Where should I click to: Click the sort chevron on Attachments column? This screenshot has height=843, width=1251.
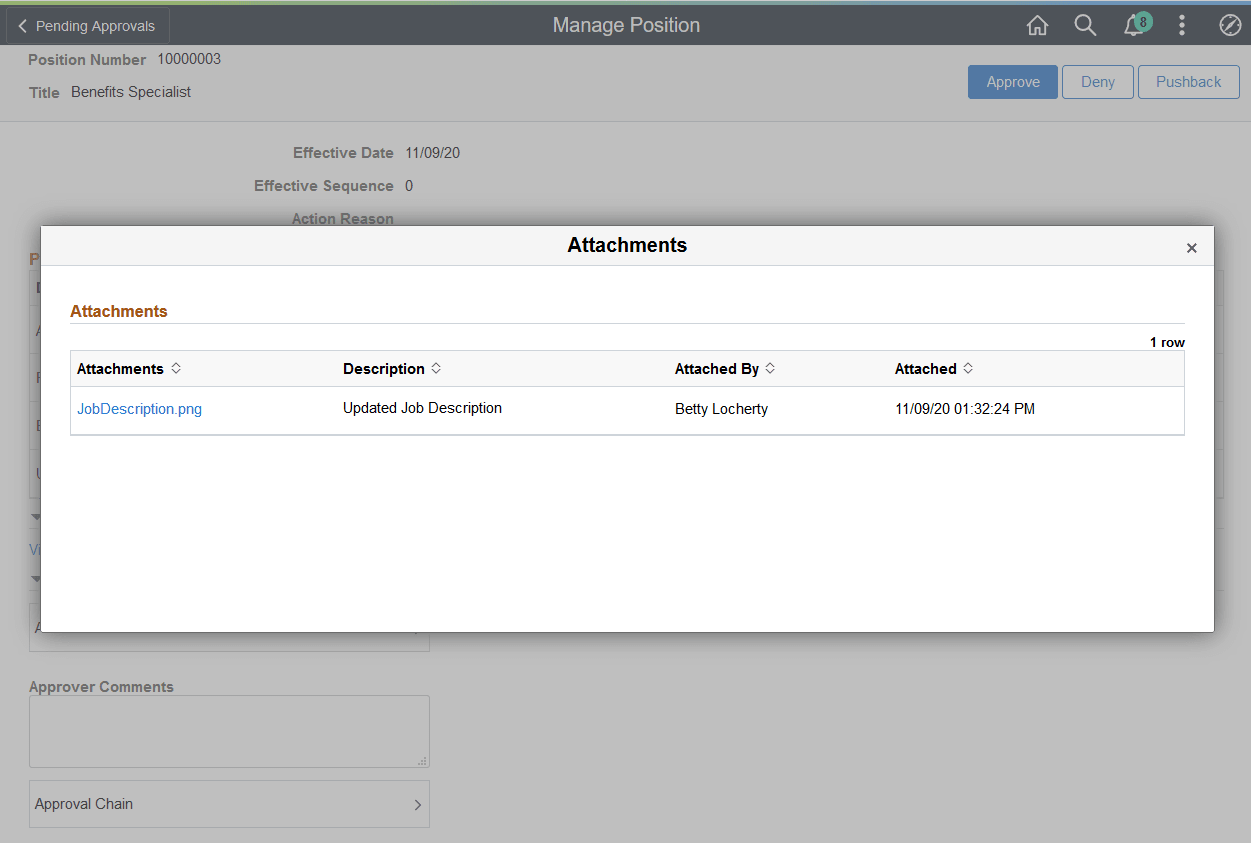[x=176, y=368]
